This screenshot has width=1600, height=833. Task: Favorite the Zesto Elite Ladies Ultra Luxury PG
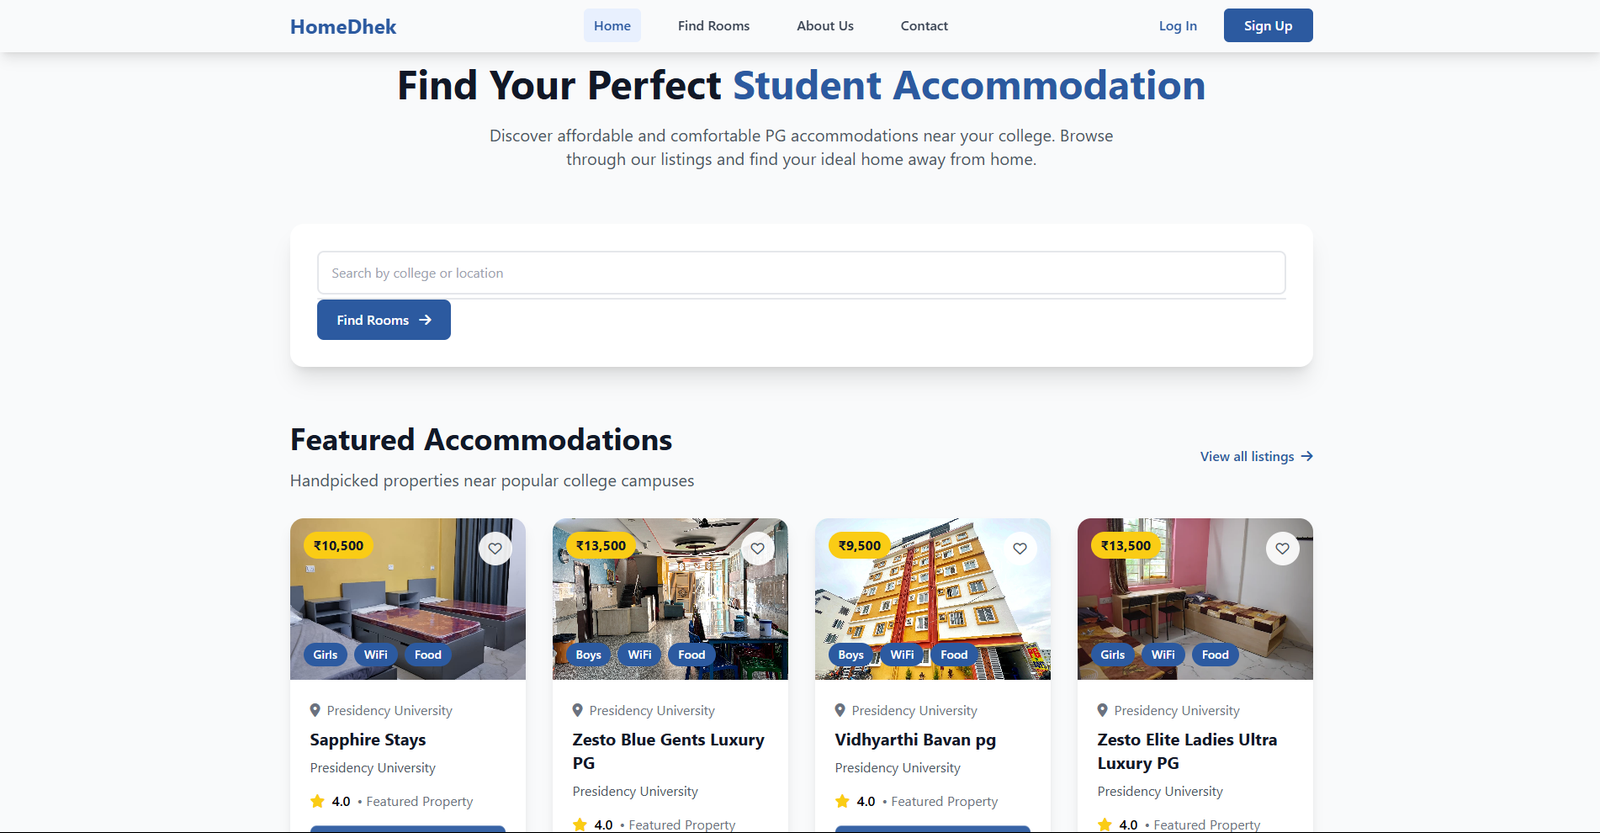tap(1283, 548)
